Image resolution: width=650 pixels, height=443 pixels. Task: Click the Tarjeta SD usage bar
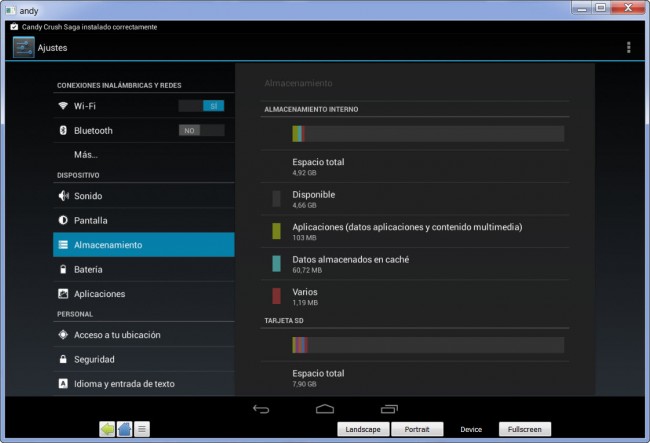(x=428, y=345)
